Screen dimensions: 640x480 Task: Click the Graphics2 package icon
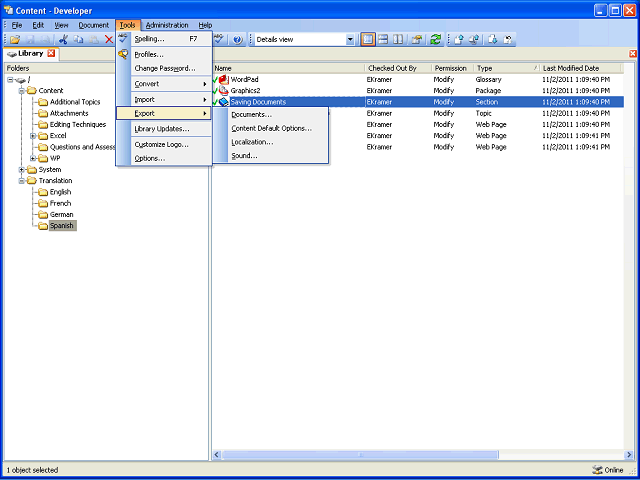[x=224, y=91]
